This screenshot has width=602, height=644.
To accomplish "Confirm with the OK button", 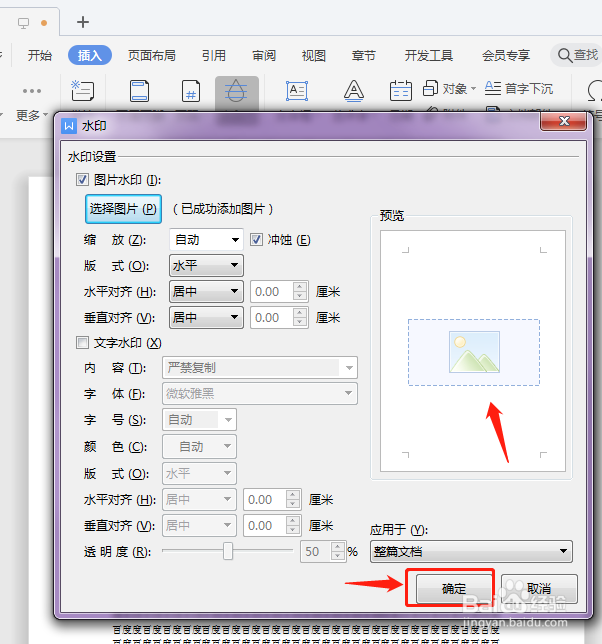I will click(454, 589).
